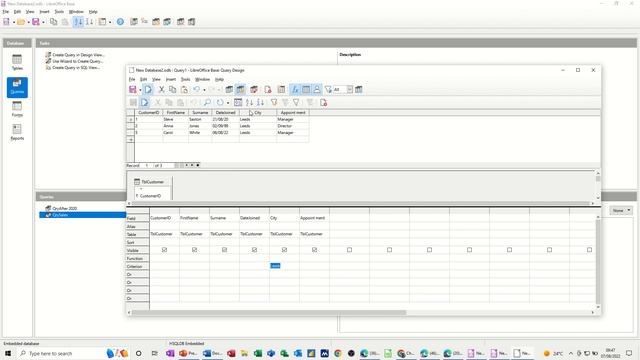The image size is (640, 360).
Task: Click Open folder icon in main Base toolbar
Action: pos(21,22)
